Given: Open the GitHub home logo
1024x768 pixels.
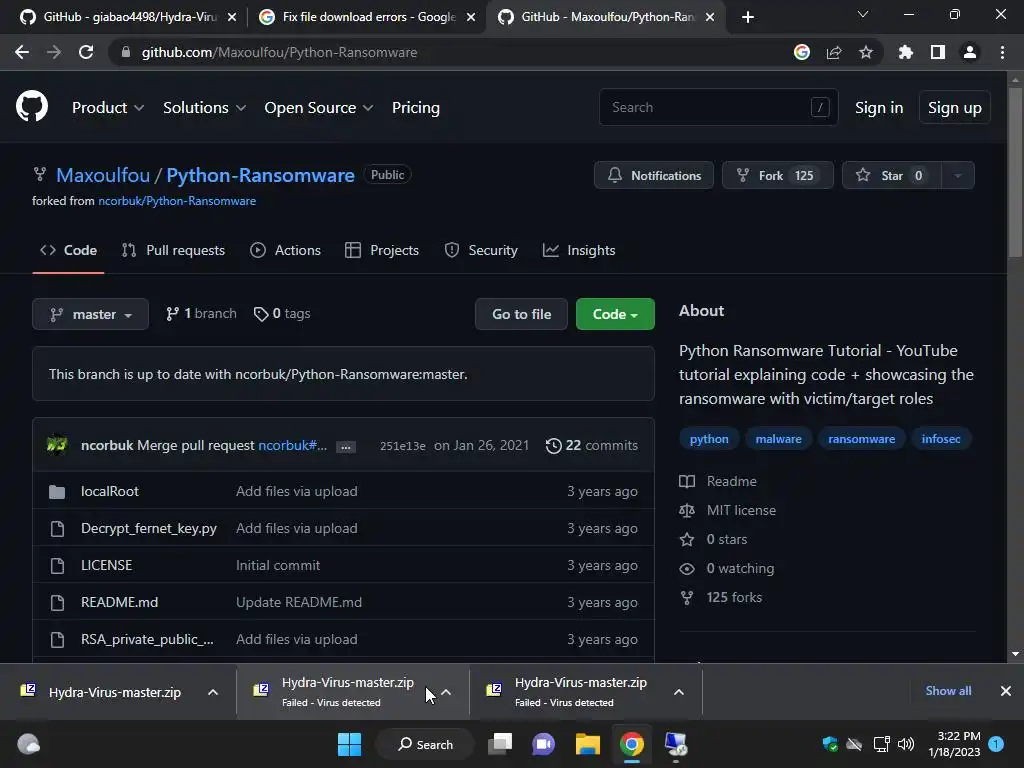Looking at the screenshot, I should coord(32,107).
